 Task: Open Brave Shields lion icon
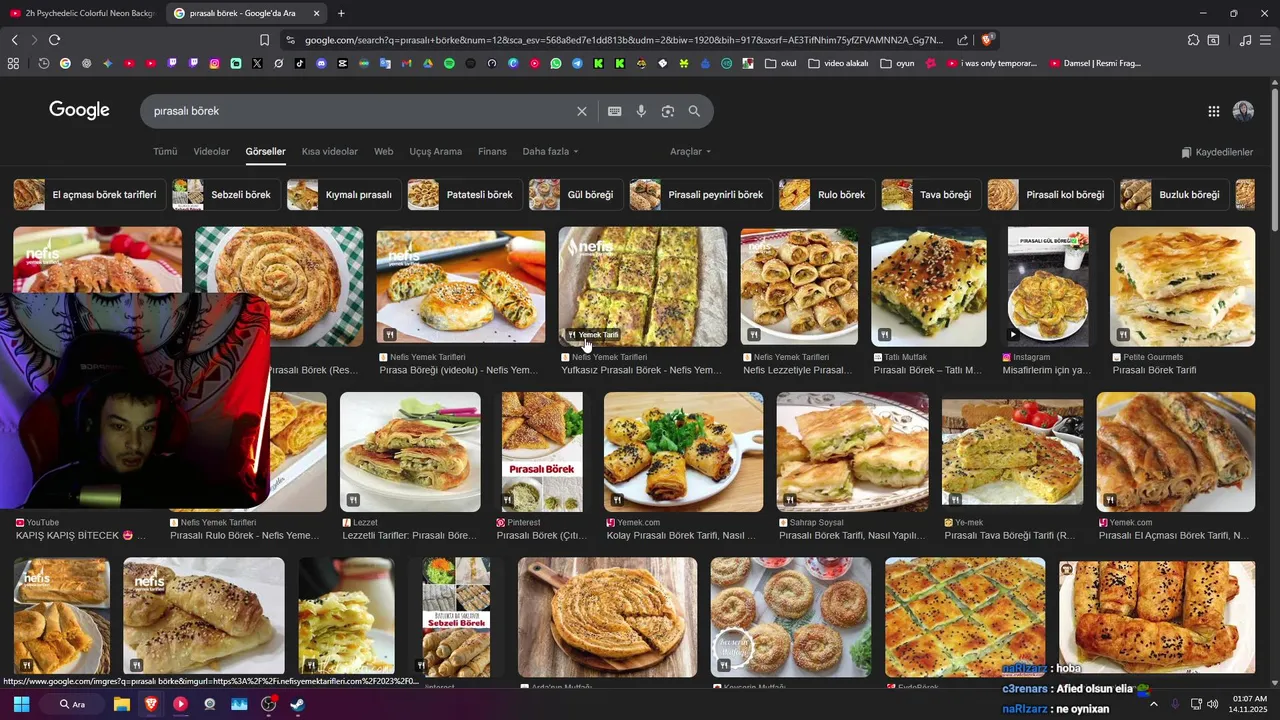[x=987, y=40]
